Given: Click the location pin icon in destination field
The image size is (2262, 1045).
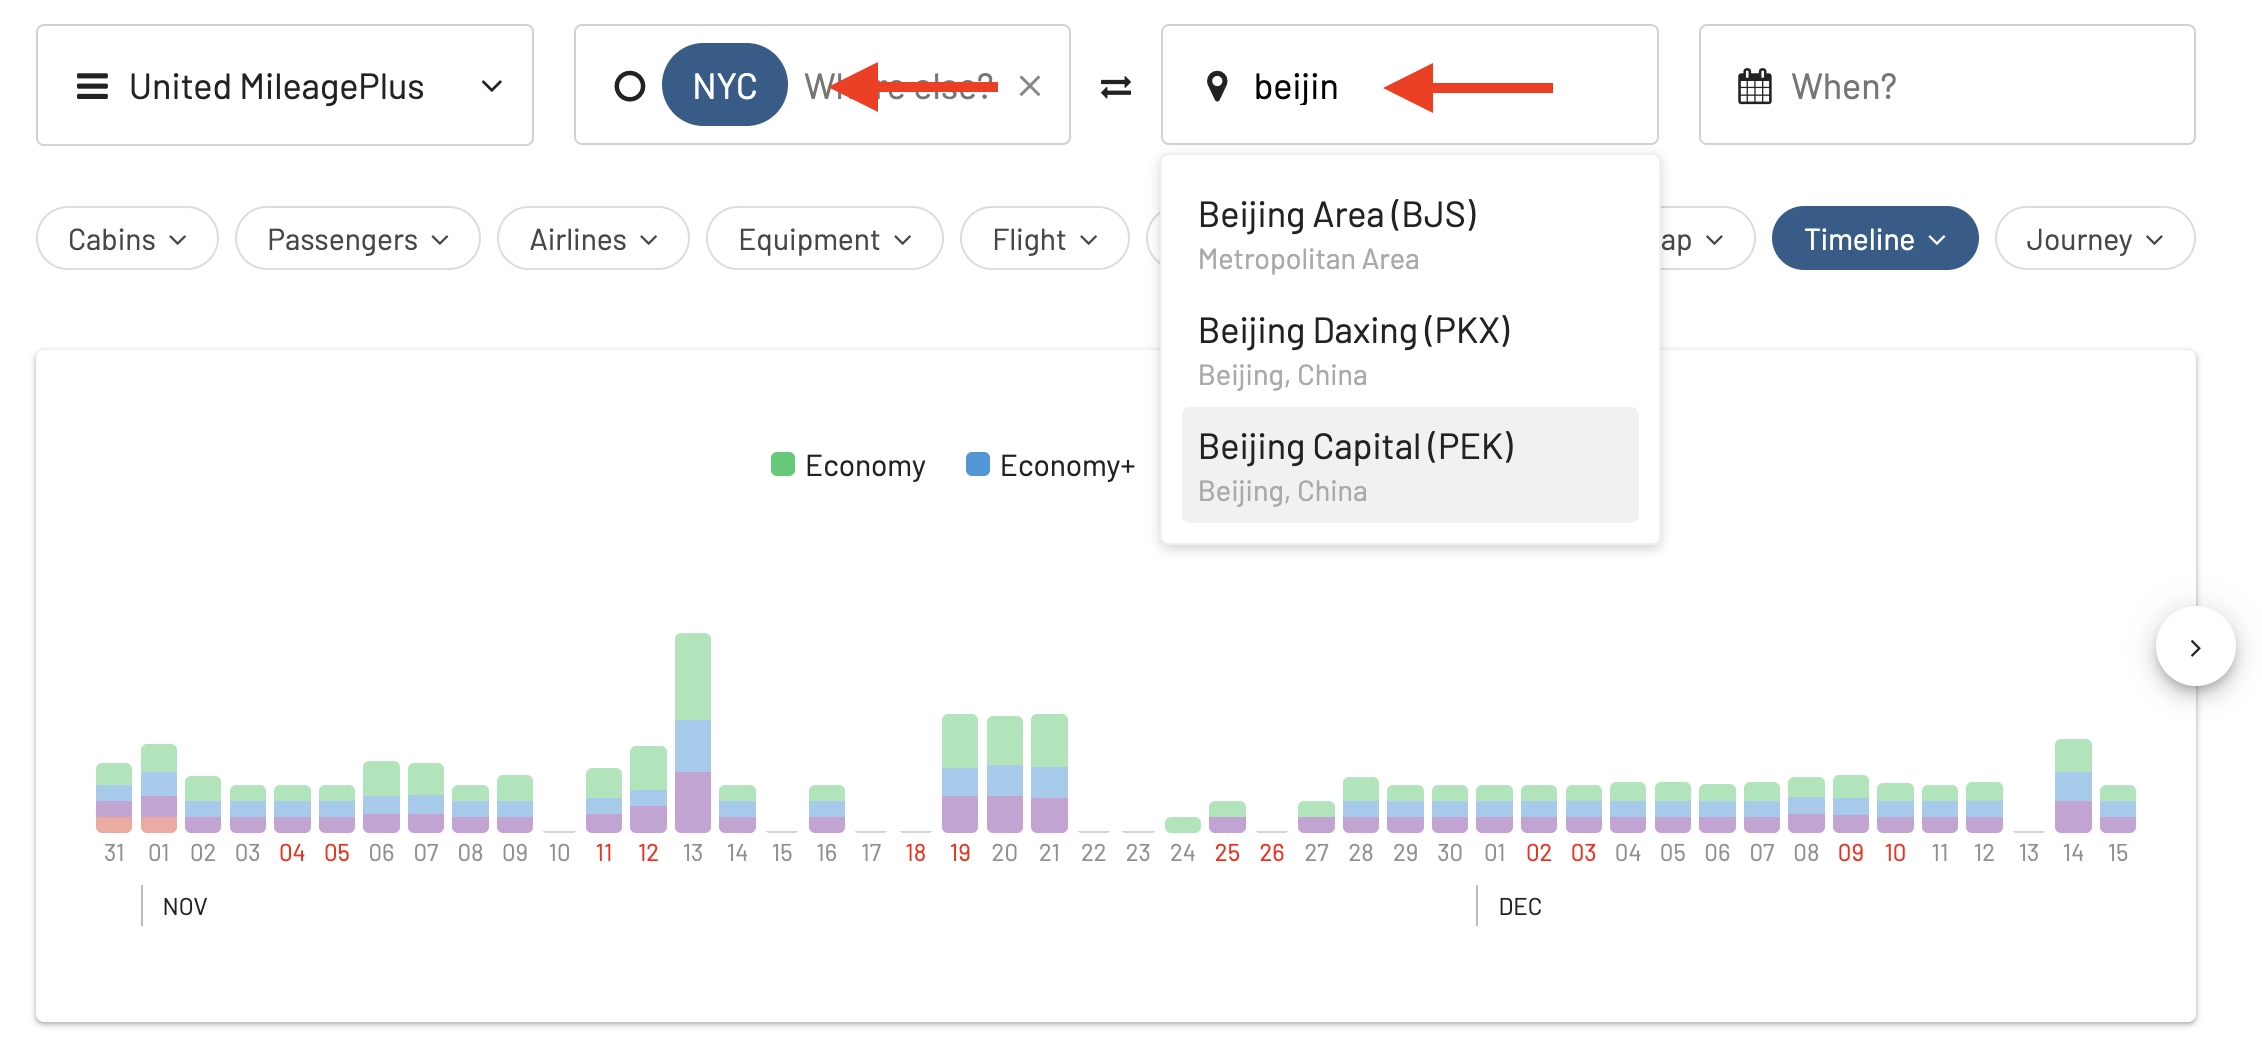Looking at the screenshot, I should tap(1217, 87).
